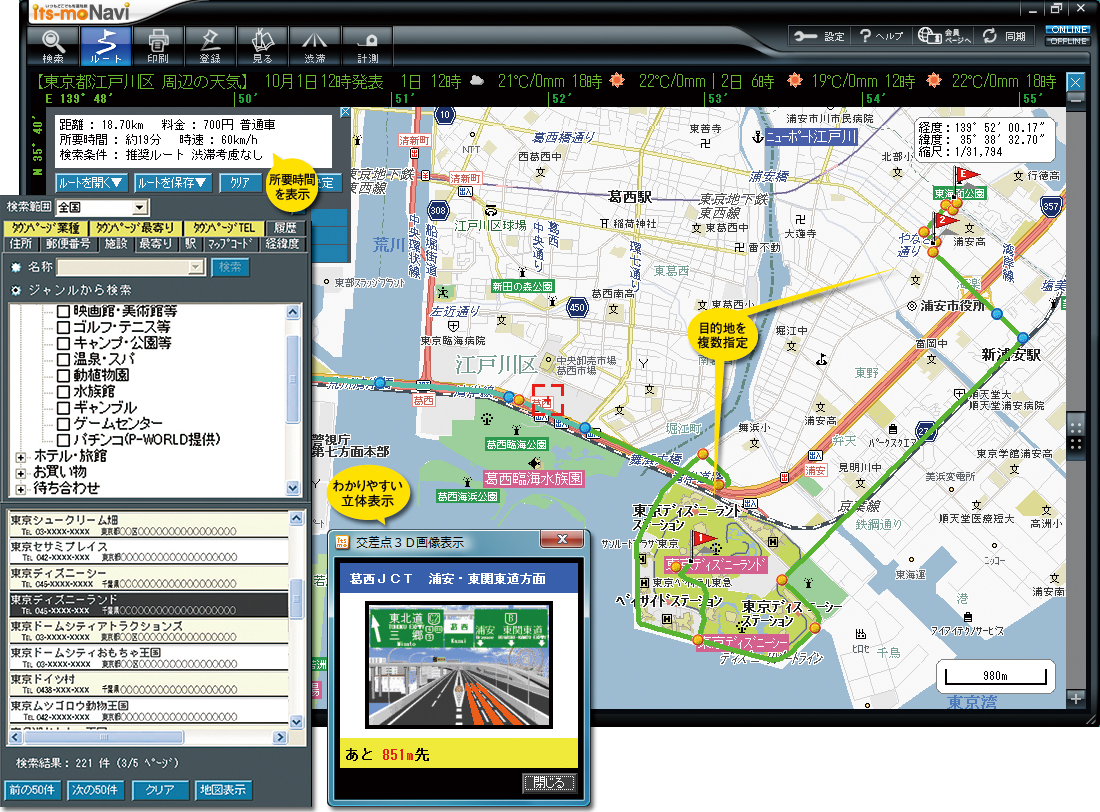Tick the 動植物園 genre checkbox

(x=63, y=374)
